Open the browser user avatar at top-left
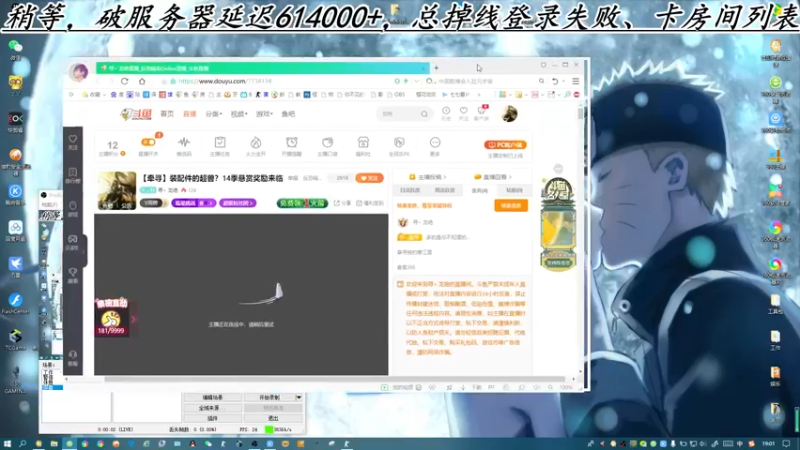The width and height of the screenshot is (800, 450). [79, 72]
